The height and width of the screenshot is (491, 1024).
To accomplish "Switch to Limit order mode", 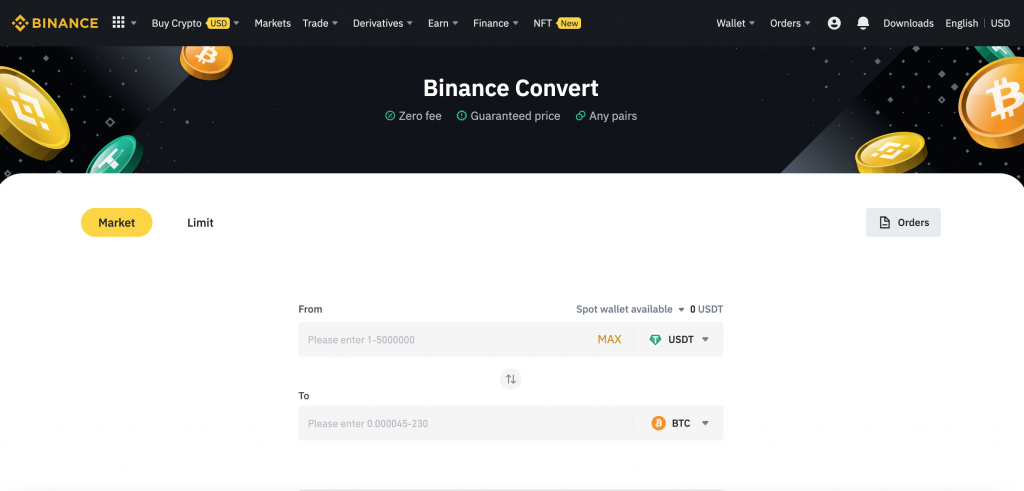I will 200,222.
